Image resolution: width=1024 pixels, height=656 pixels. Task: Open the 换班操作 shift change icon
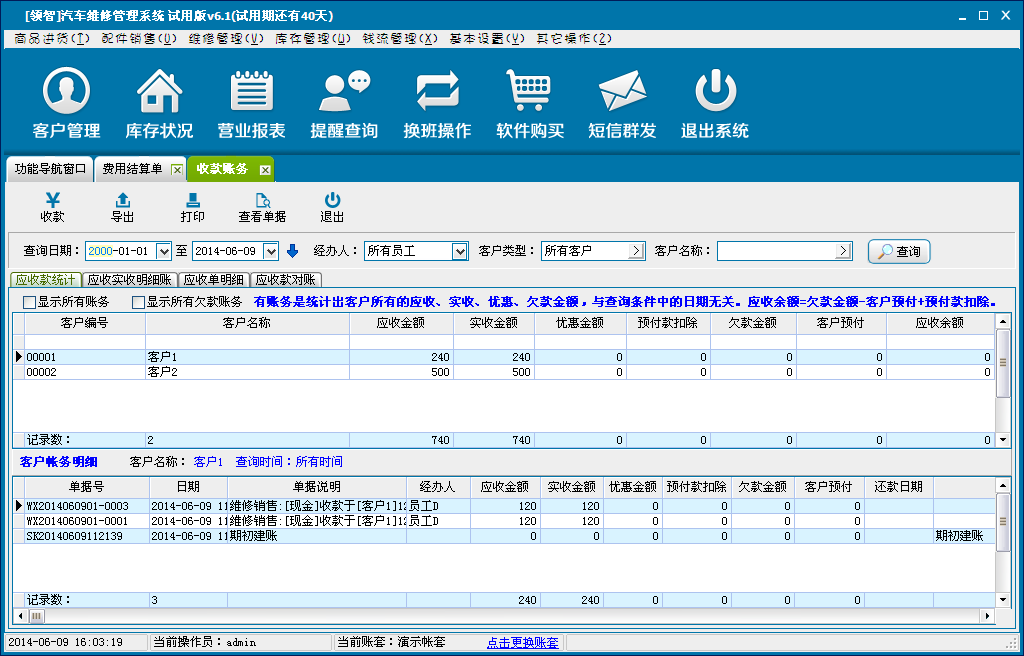pyautogui.click(x=437, y=93)
